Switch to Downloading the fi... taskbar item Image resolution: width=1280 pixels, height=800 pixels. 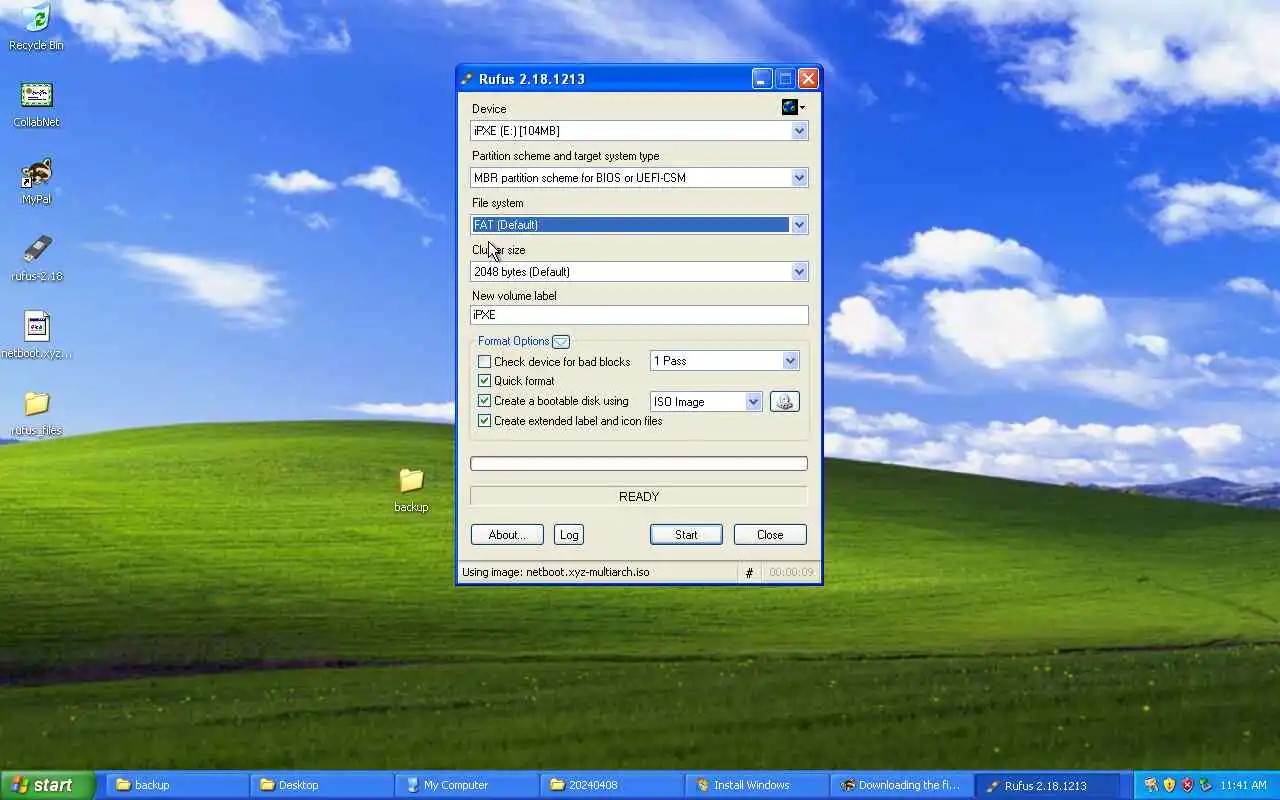coord(902,785)
